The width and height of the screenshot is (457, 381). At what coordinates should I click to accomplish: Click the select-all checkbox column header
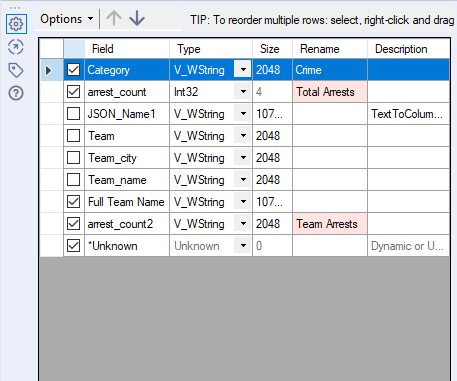74,49
